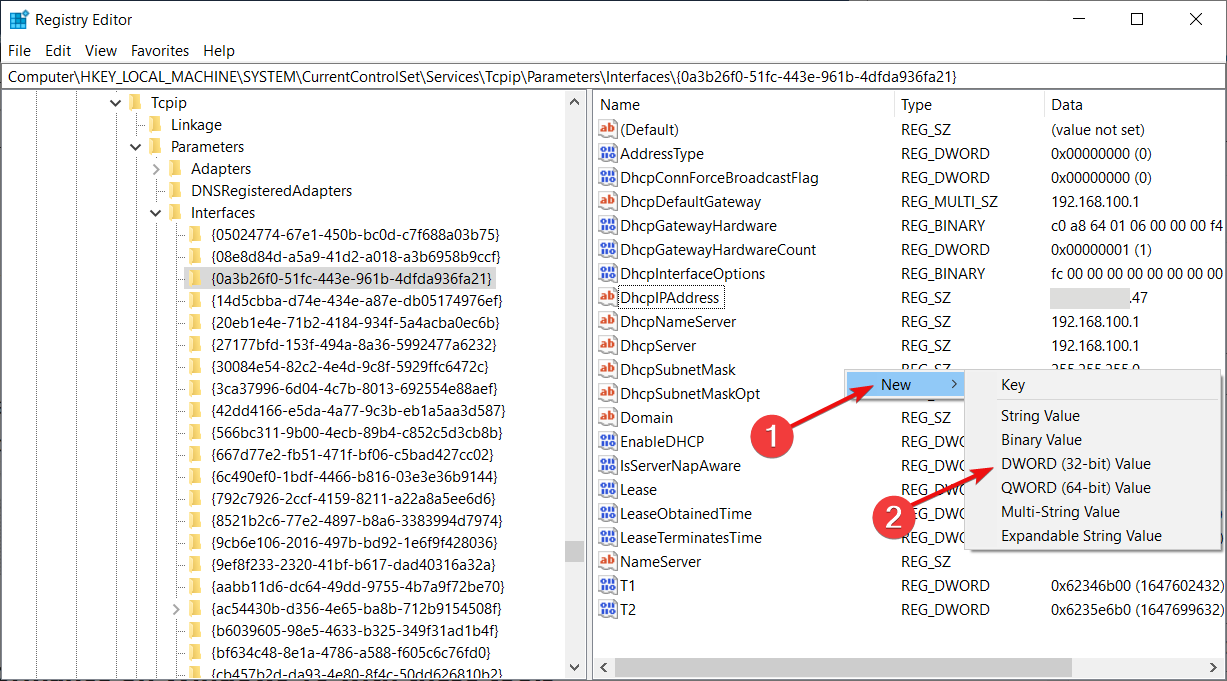Open the View menu

pyautogui.click(x=101, y=50)
